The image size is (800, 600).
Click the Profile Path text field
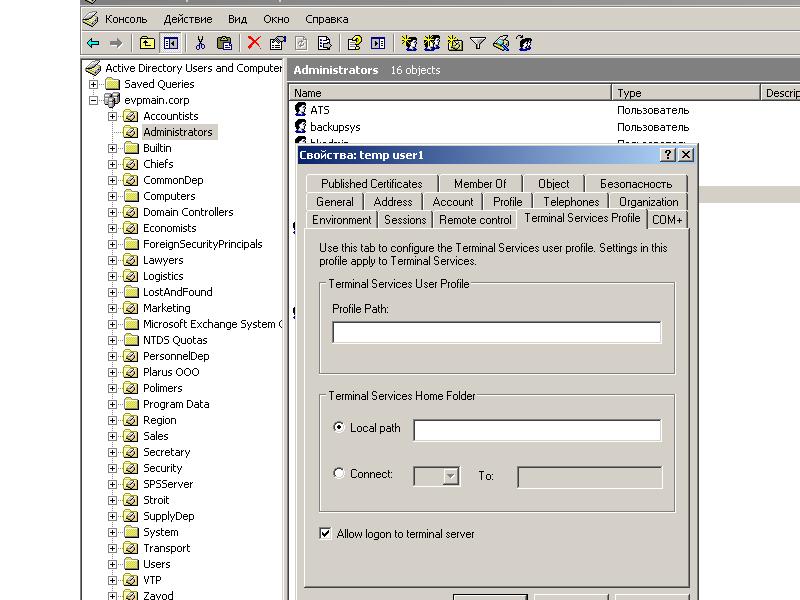click(496, 333)
